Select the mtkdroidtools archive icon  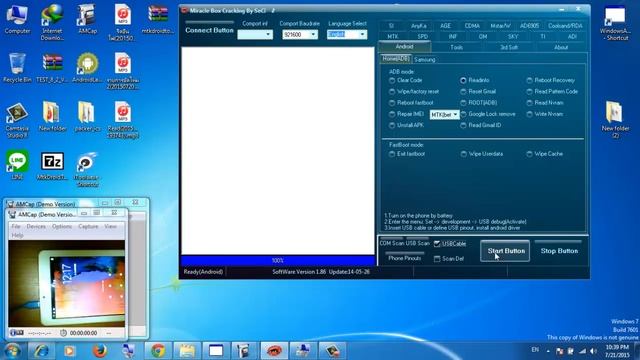(158, 20)
